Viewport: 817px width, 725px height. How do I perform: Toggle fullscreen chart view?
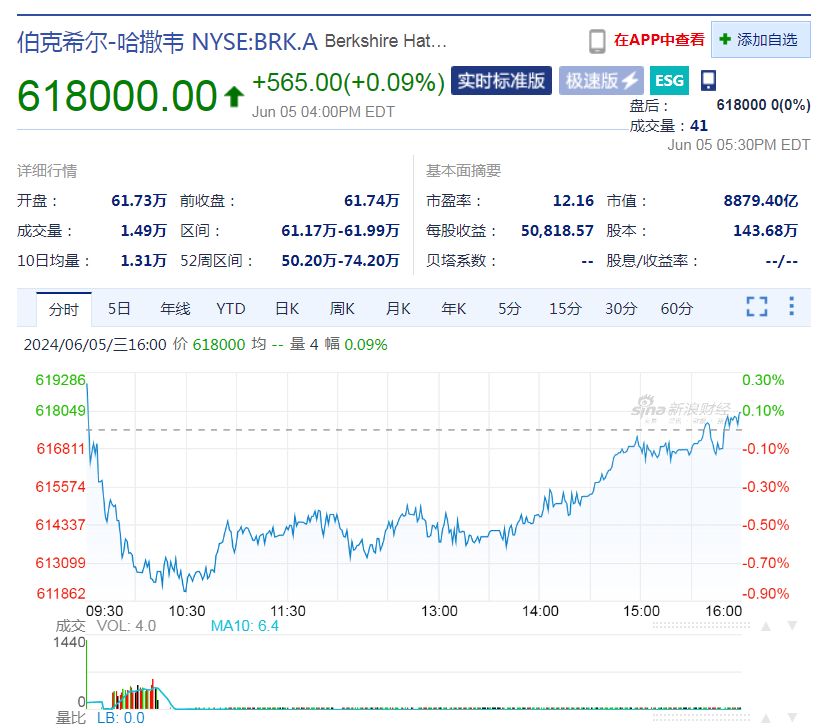coord(757,307)
